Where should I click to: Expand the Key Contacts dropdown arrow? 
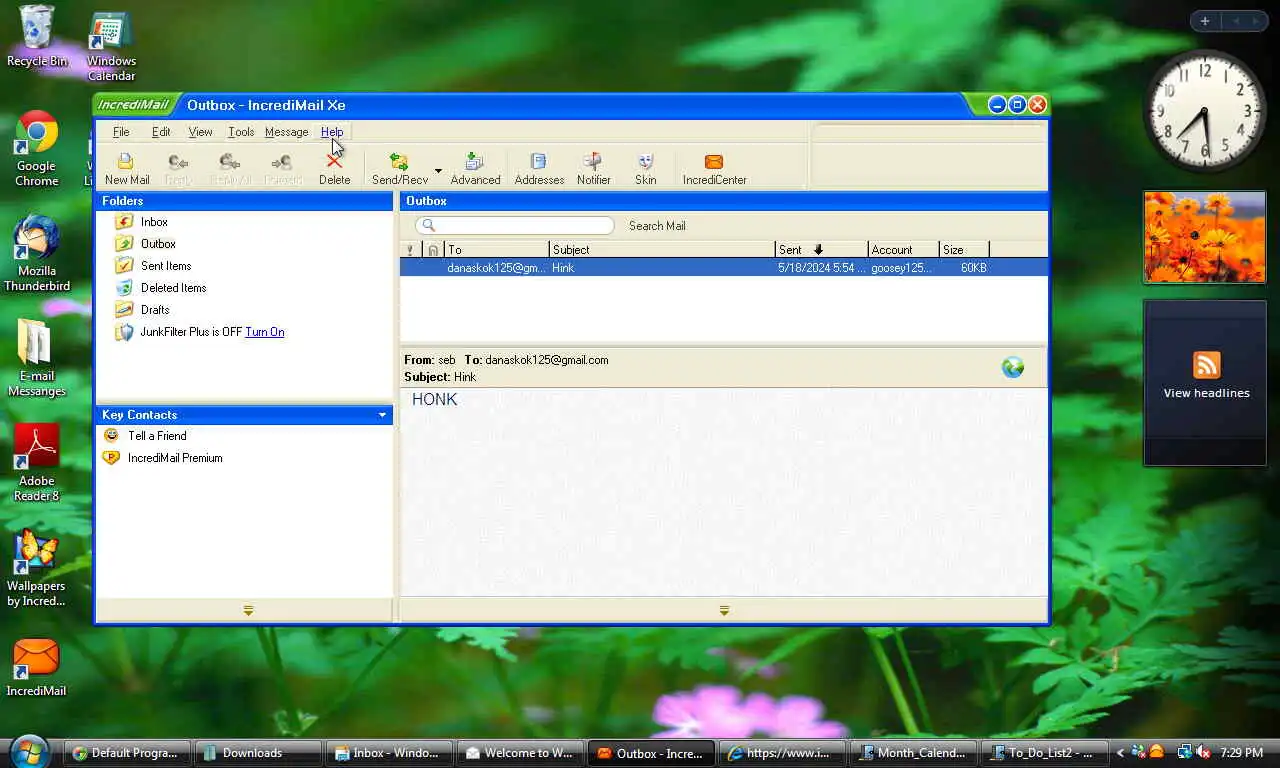click(382, 415)
